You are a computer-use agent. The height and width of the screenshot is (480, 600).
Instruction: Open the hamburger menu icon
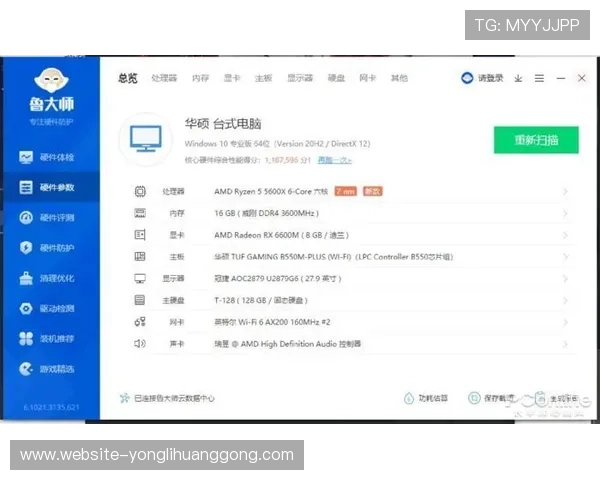click(539, 78)
